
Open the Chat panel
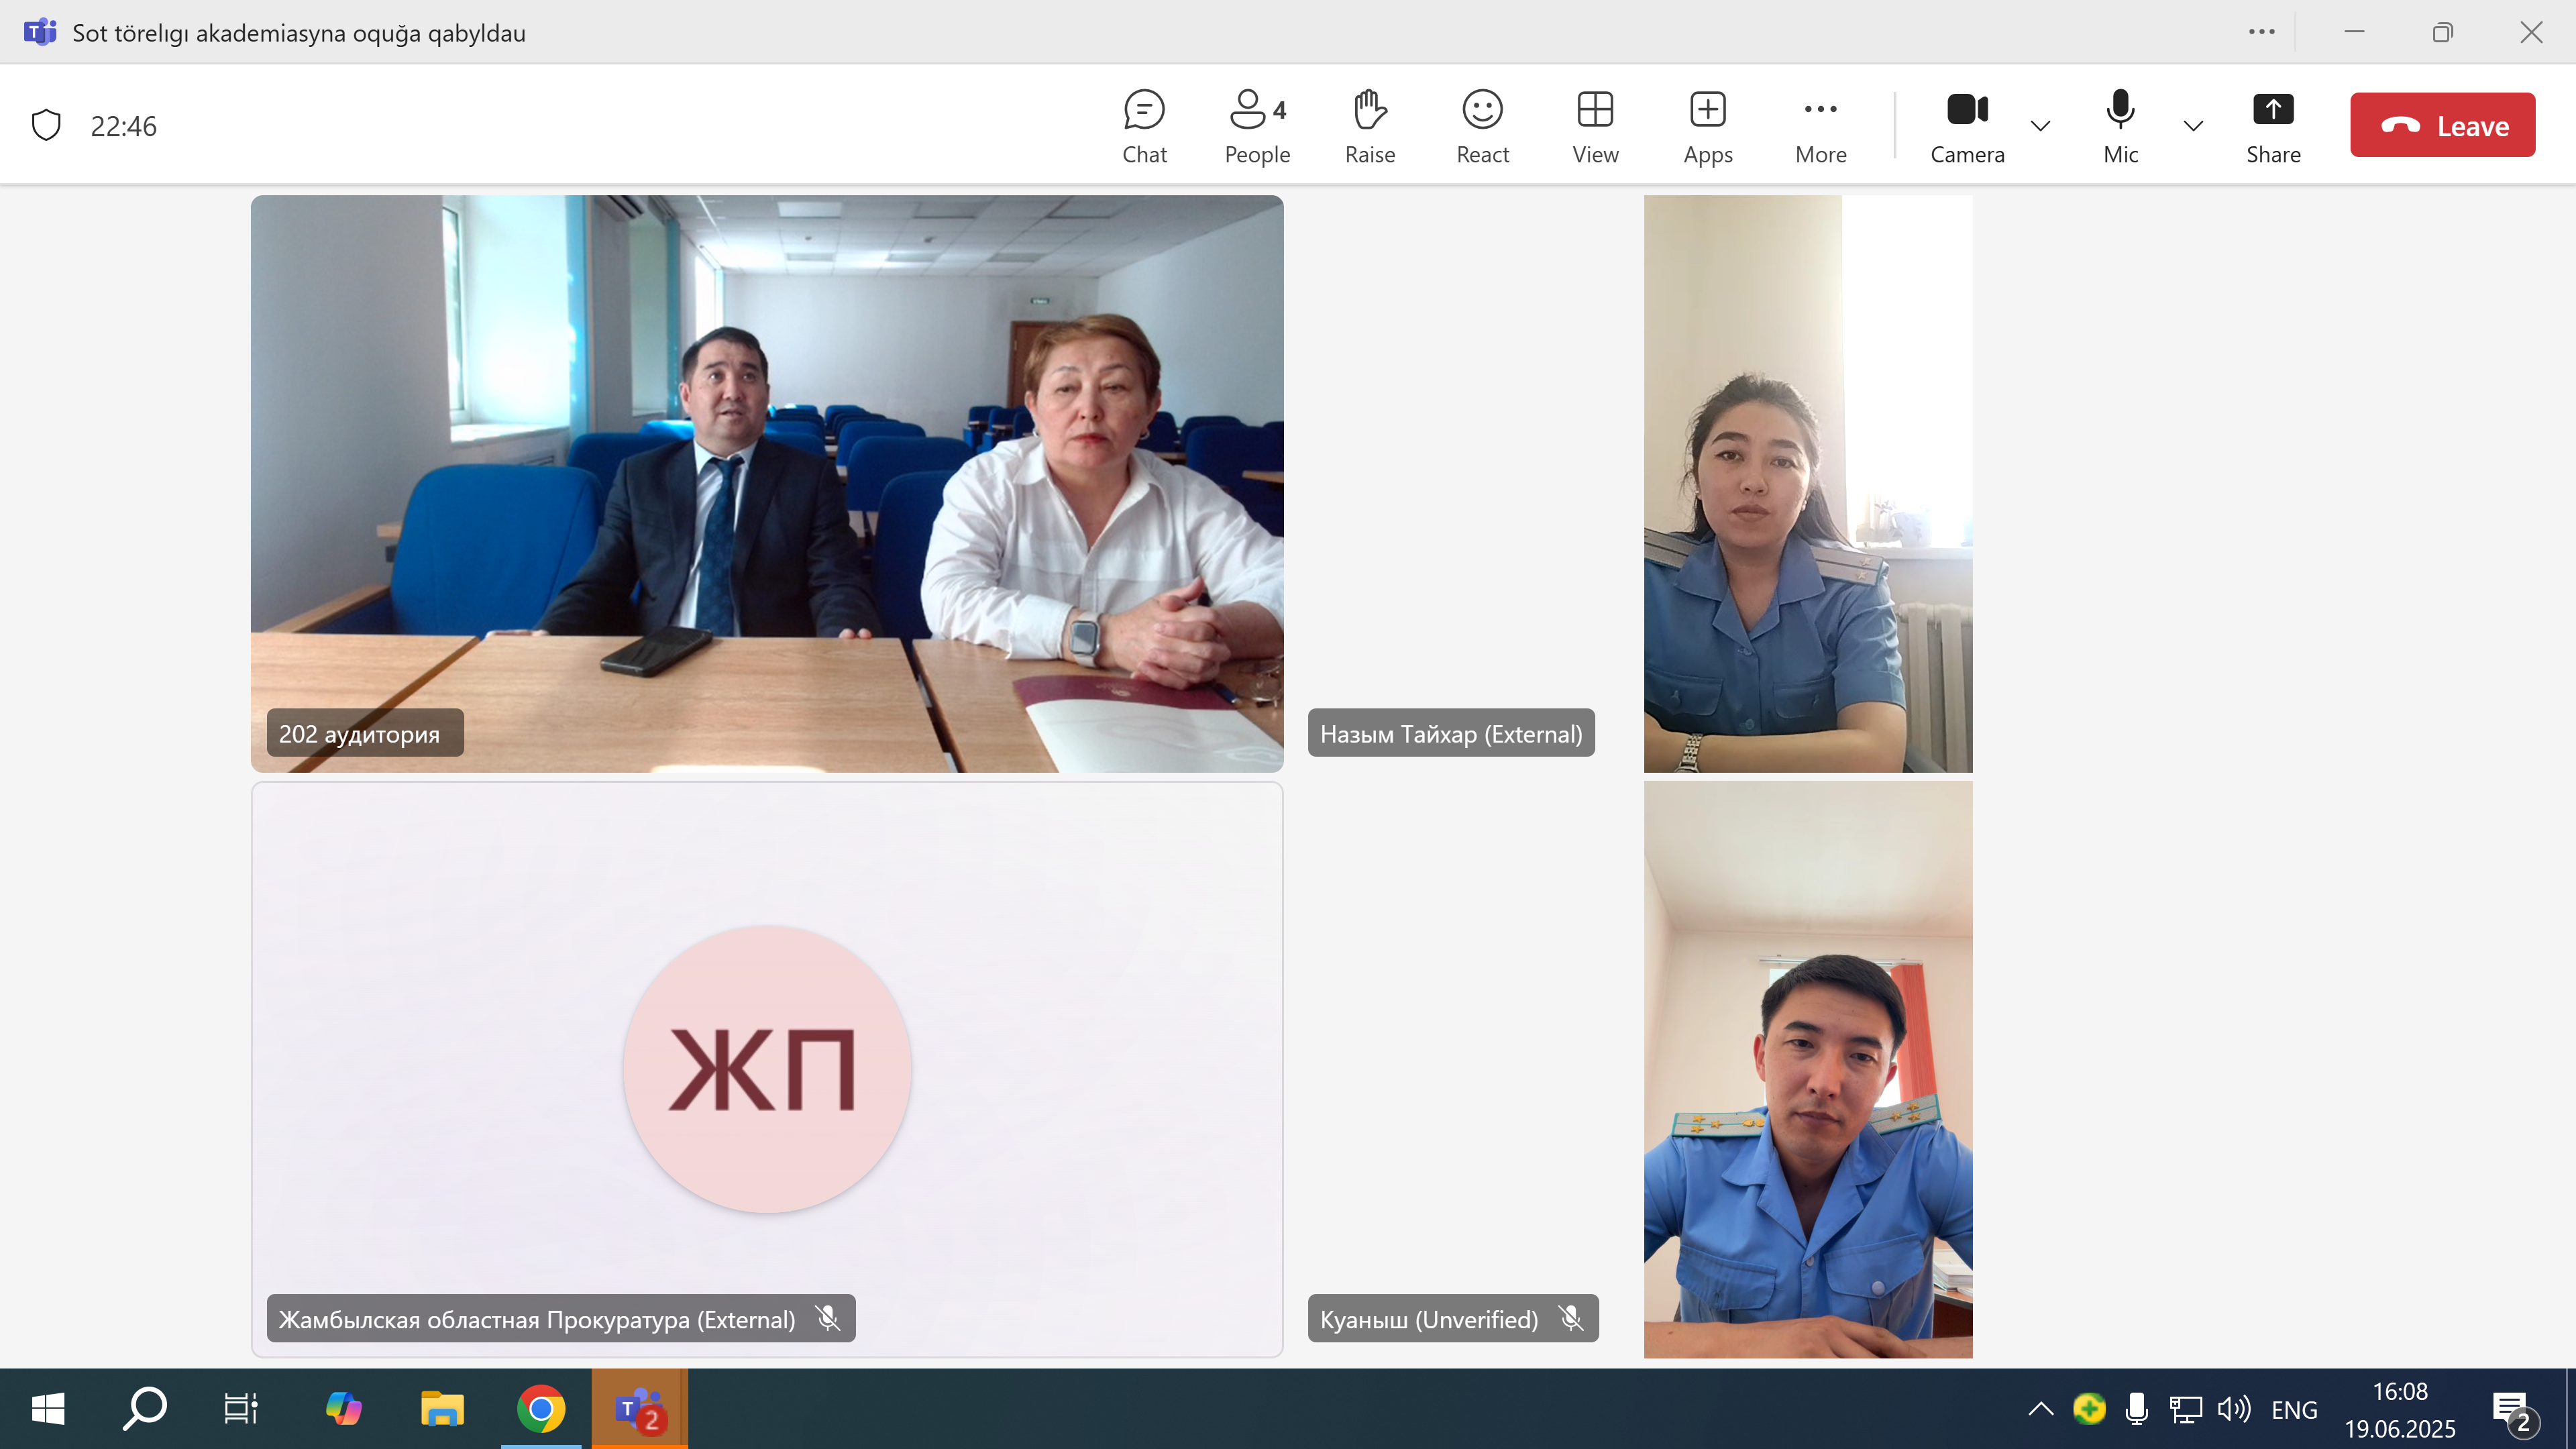click(x=1144, y=126)
